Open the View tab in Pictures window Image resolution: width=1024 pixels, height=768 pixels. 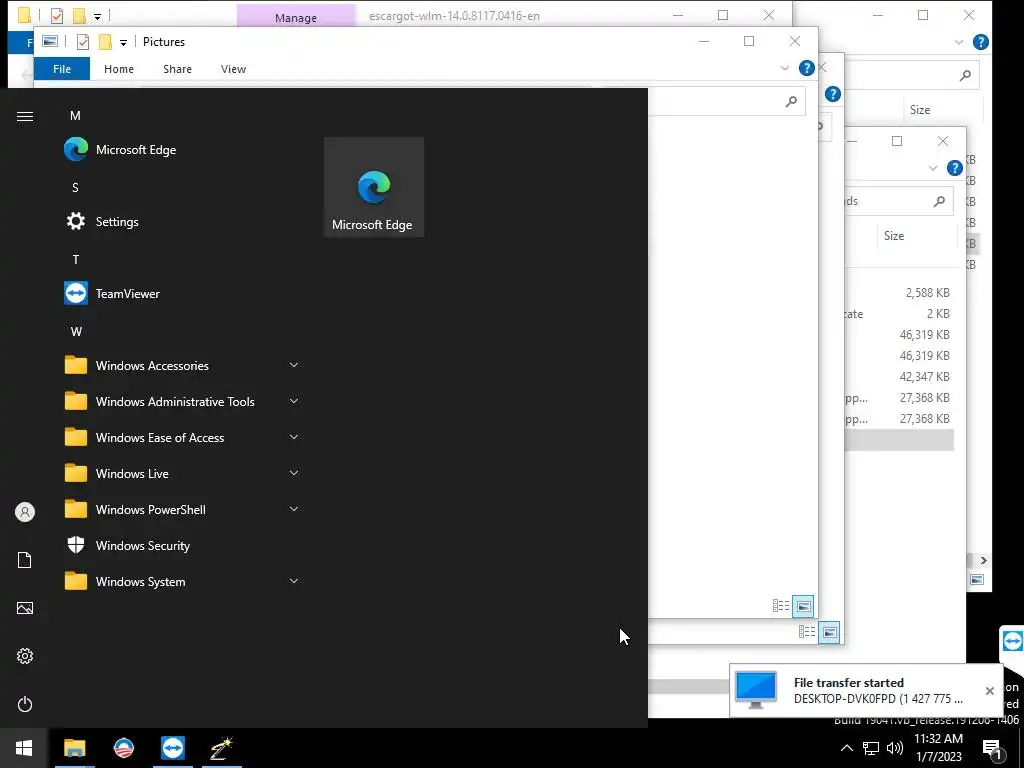click(233, 69)
